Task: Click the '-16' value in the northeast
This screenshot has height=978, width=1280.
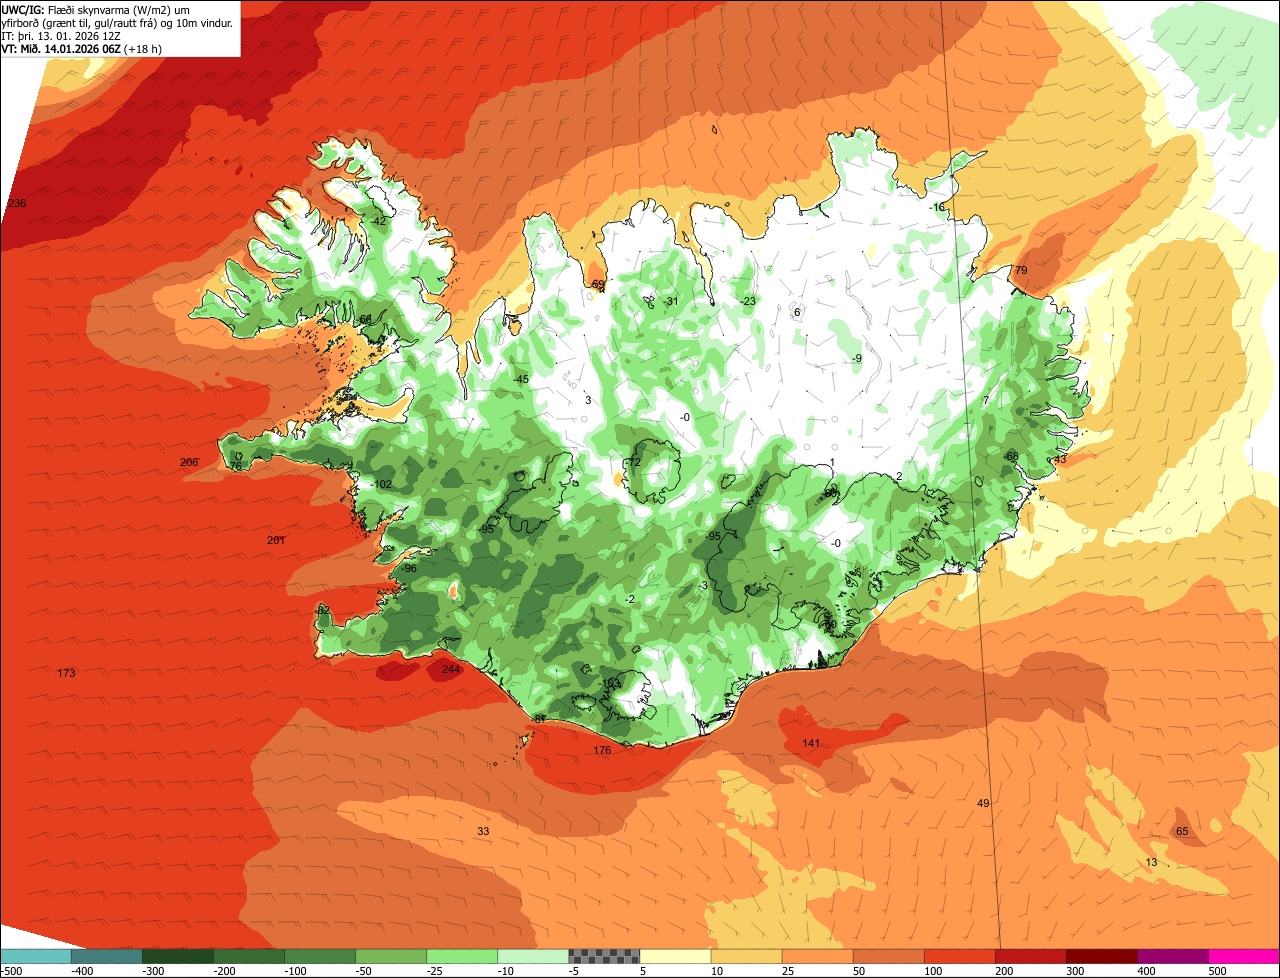Action: 935,207
